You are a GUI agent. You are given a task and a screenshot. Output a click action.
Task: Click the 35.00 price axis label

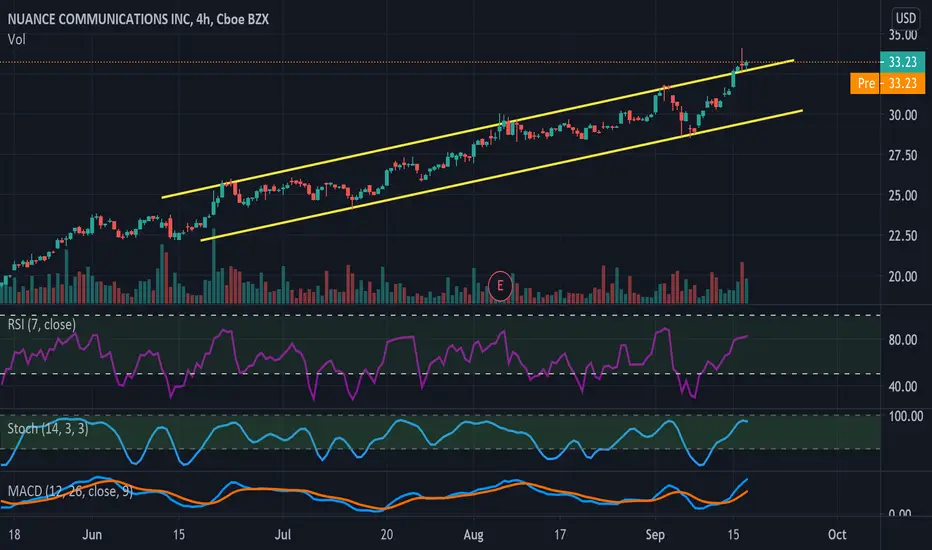click(x=902, y=34)
